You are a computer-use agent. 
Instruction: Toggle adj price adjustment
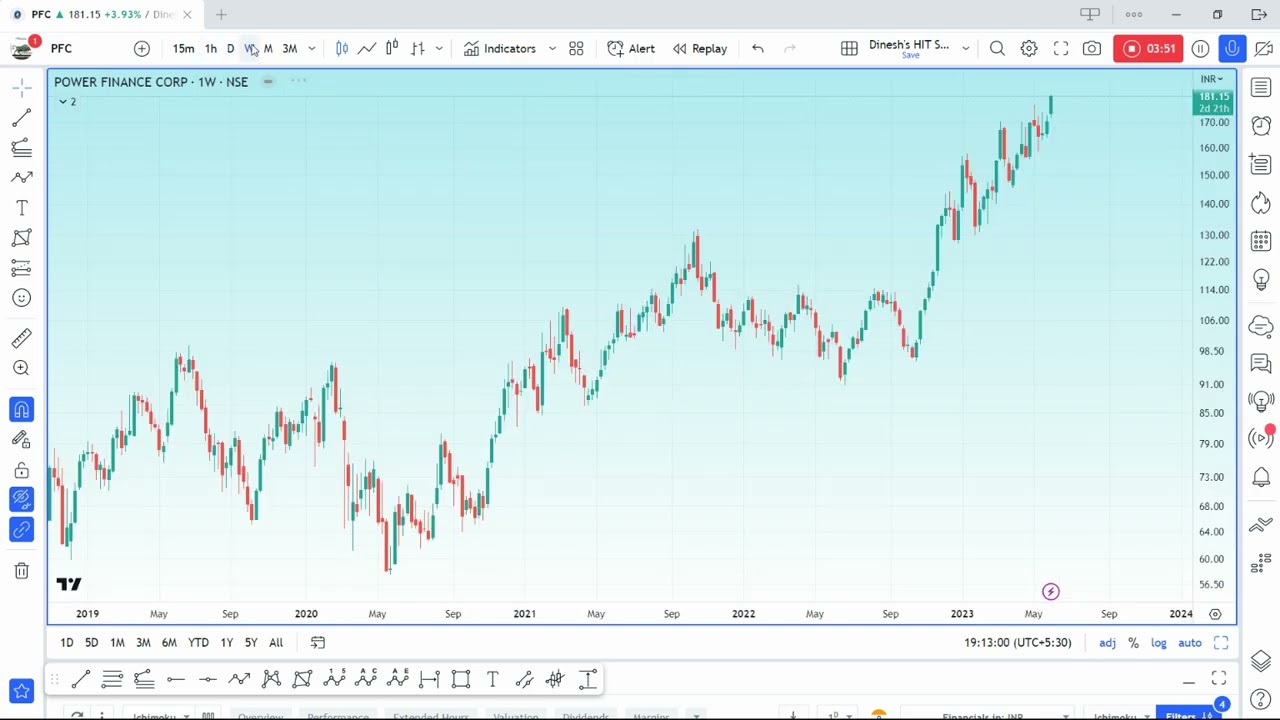tap(1107, 643)
